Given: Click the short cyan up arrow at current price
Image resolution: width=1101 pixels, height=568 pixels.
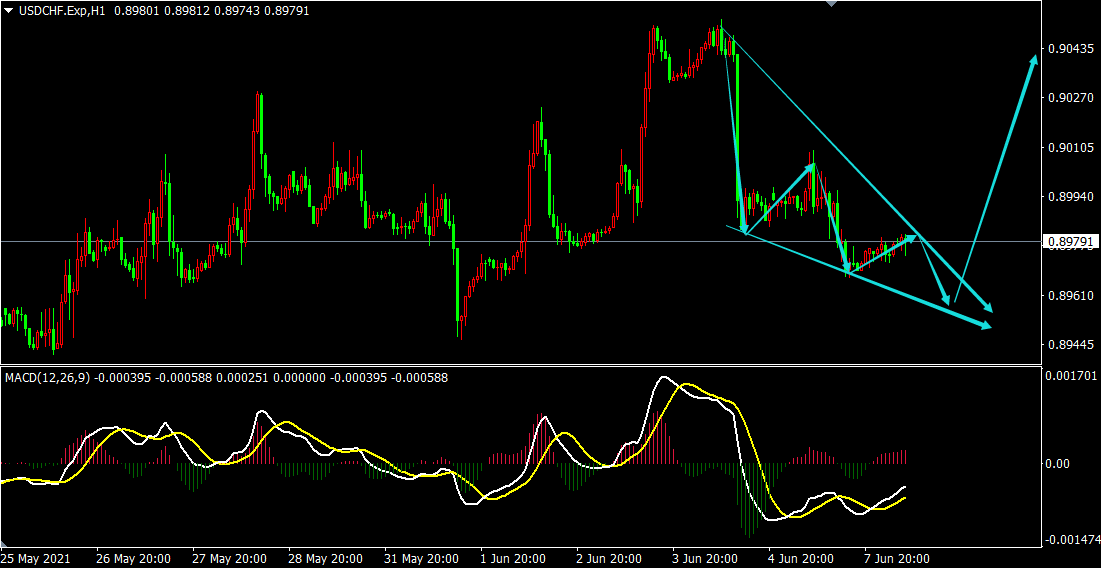Looking at the screenshot, I should [x=885, y=252].
